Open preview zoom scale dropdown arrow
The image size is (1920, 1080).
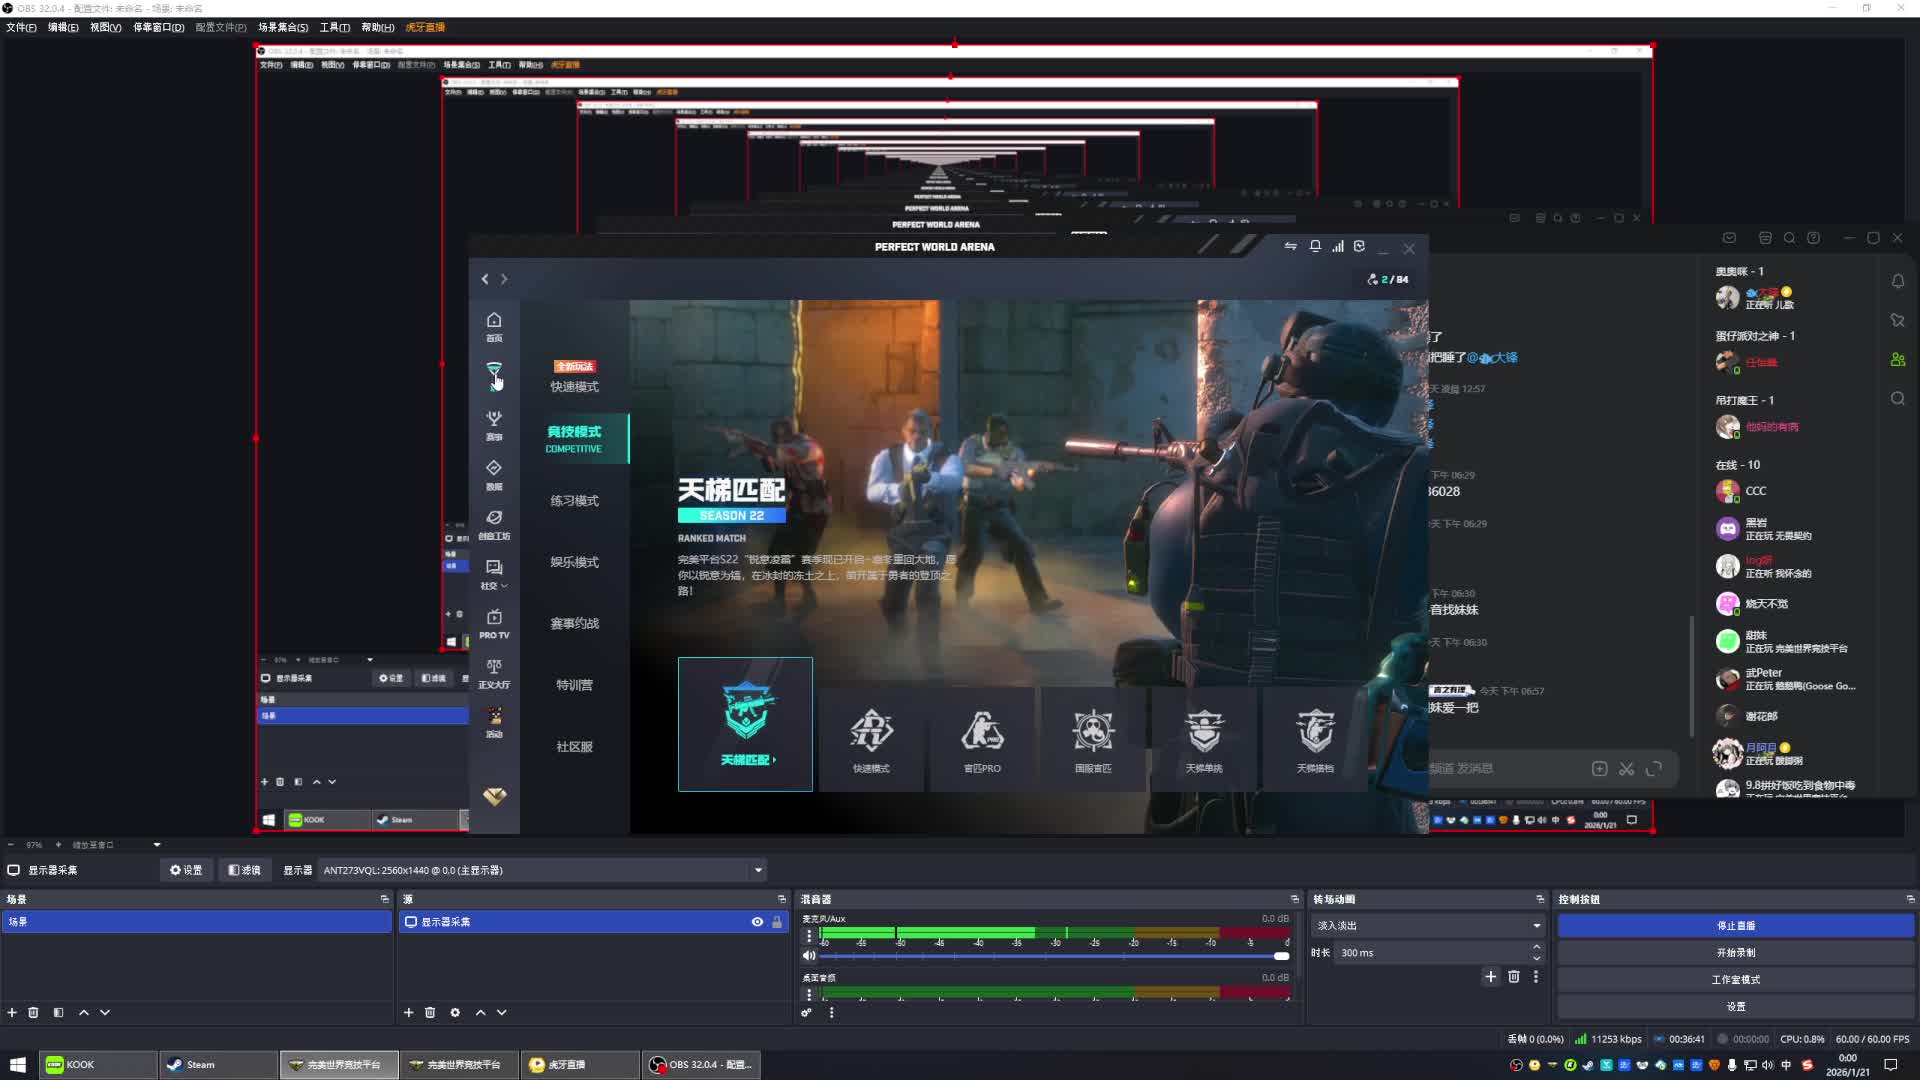tap(157, 845)
